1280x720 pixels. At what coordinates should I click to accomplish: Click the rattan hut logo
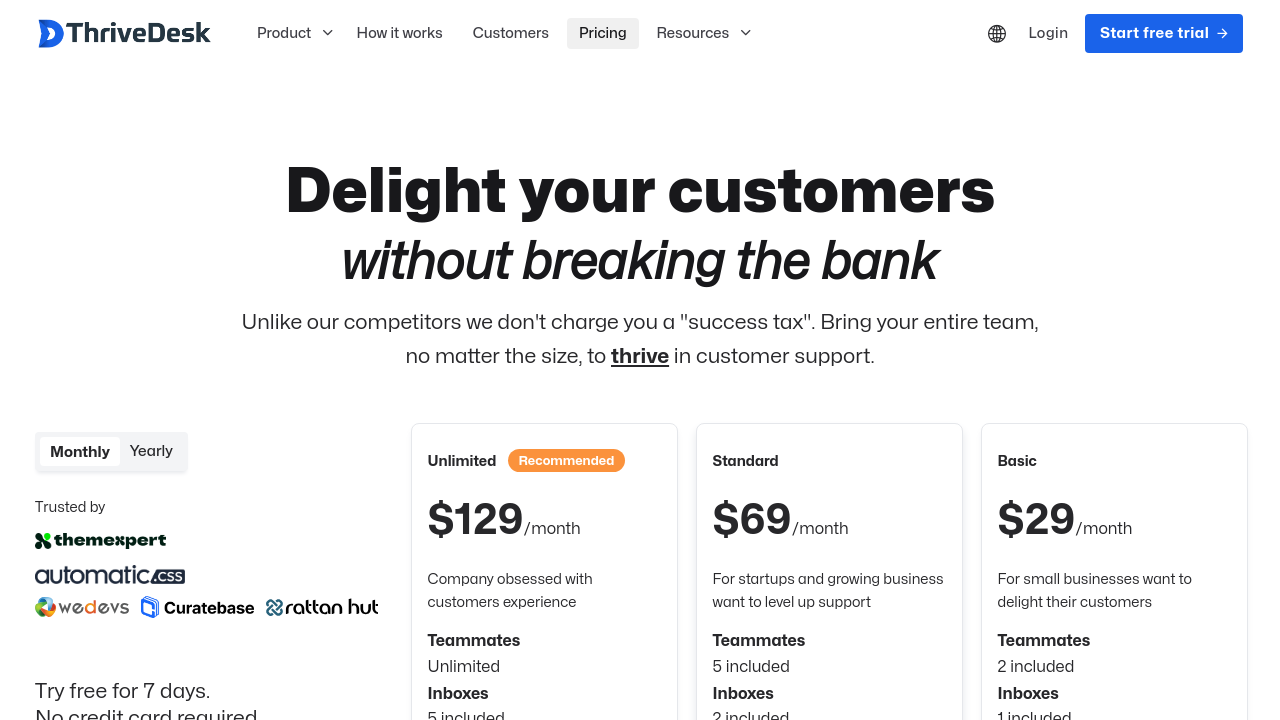click(x=322, y=607)
